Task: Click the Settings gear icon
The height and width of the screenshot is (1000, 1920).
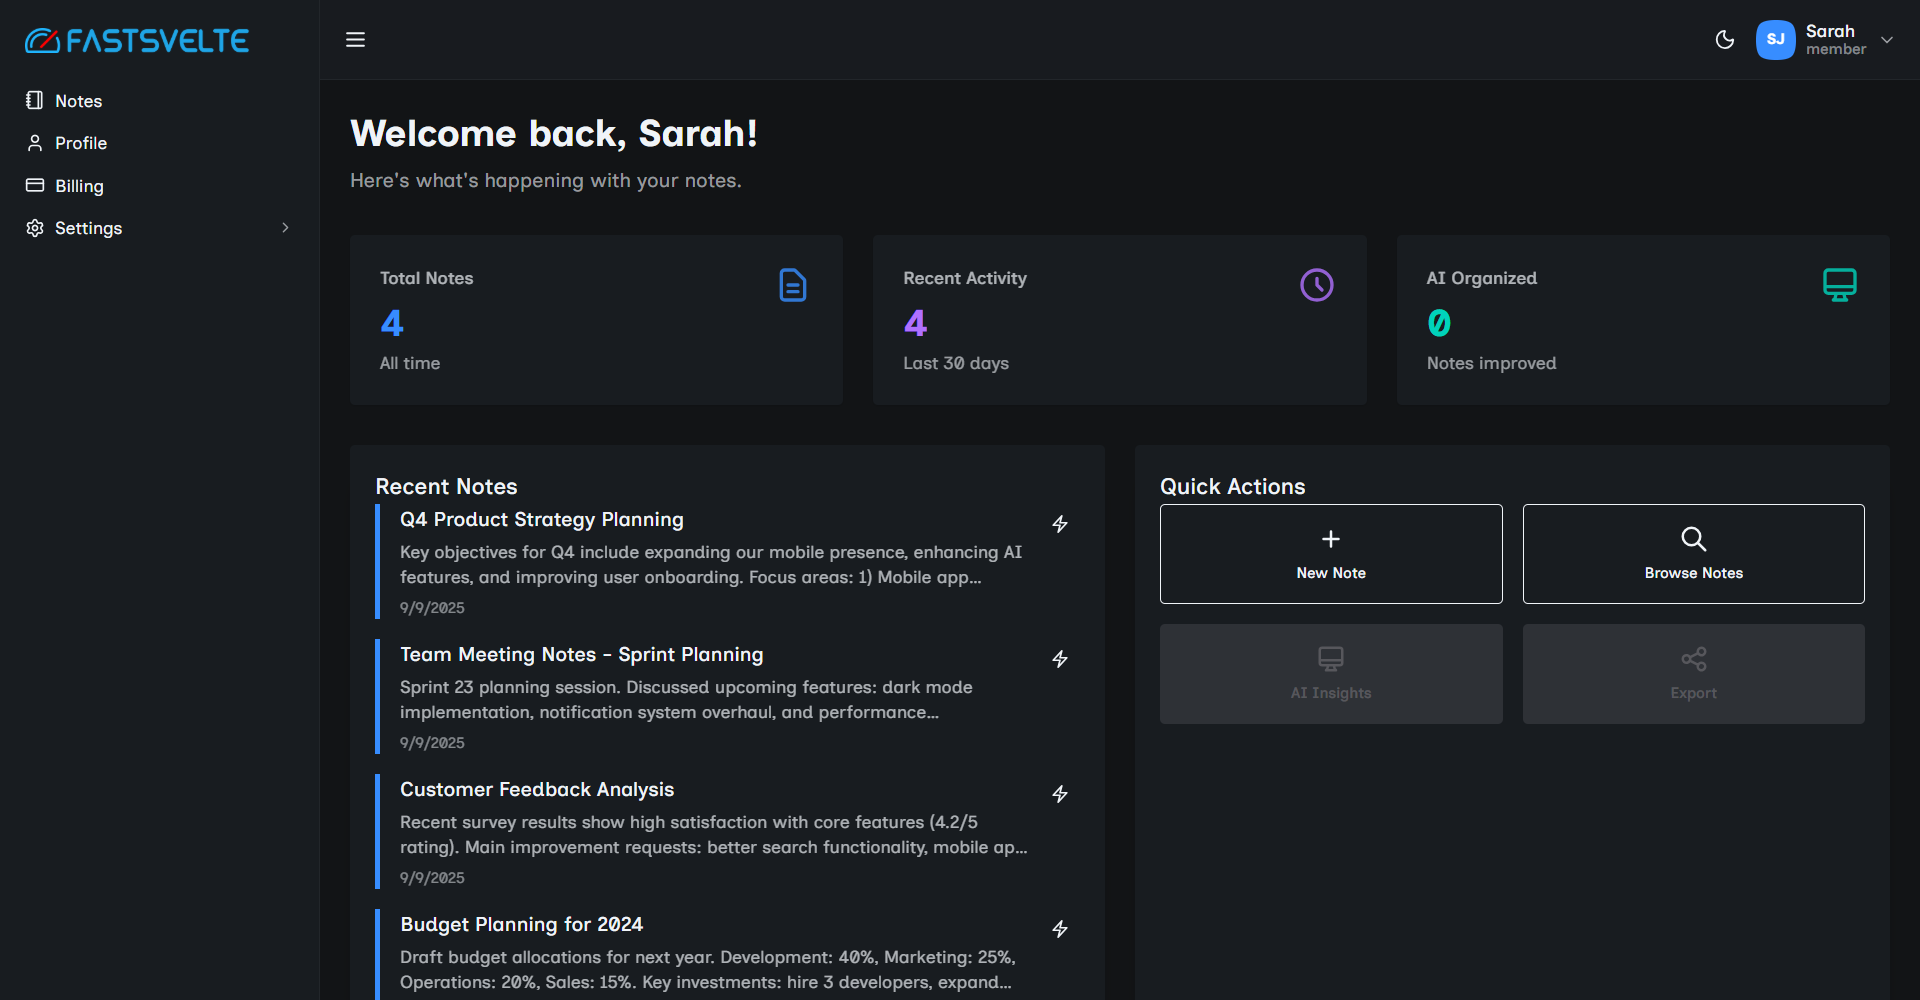Action: tap(35, 228)
